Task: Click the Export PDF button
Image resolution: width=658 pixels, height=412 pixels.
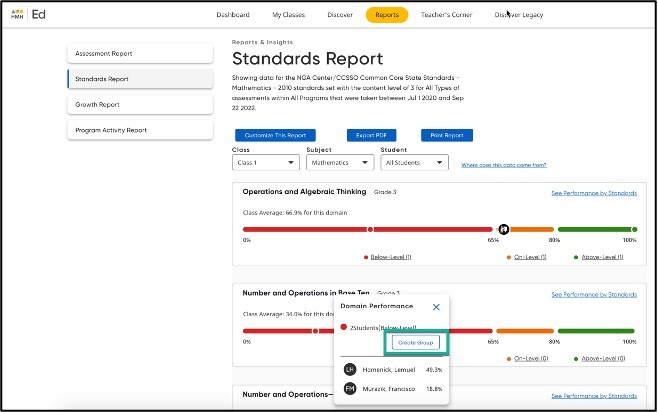Action: 371,135
